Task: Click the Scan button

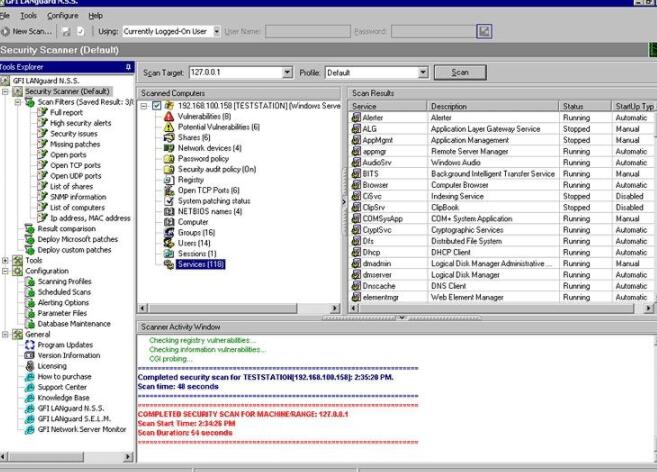Action: [460, 72]
